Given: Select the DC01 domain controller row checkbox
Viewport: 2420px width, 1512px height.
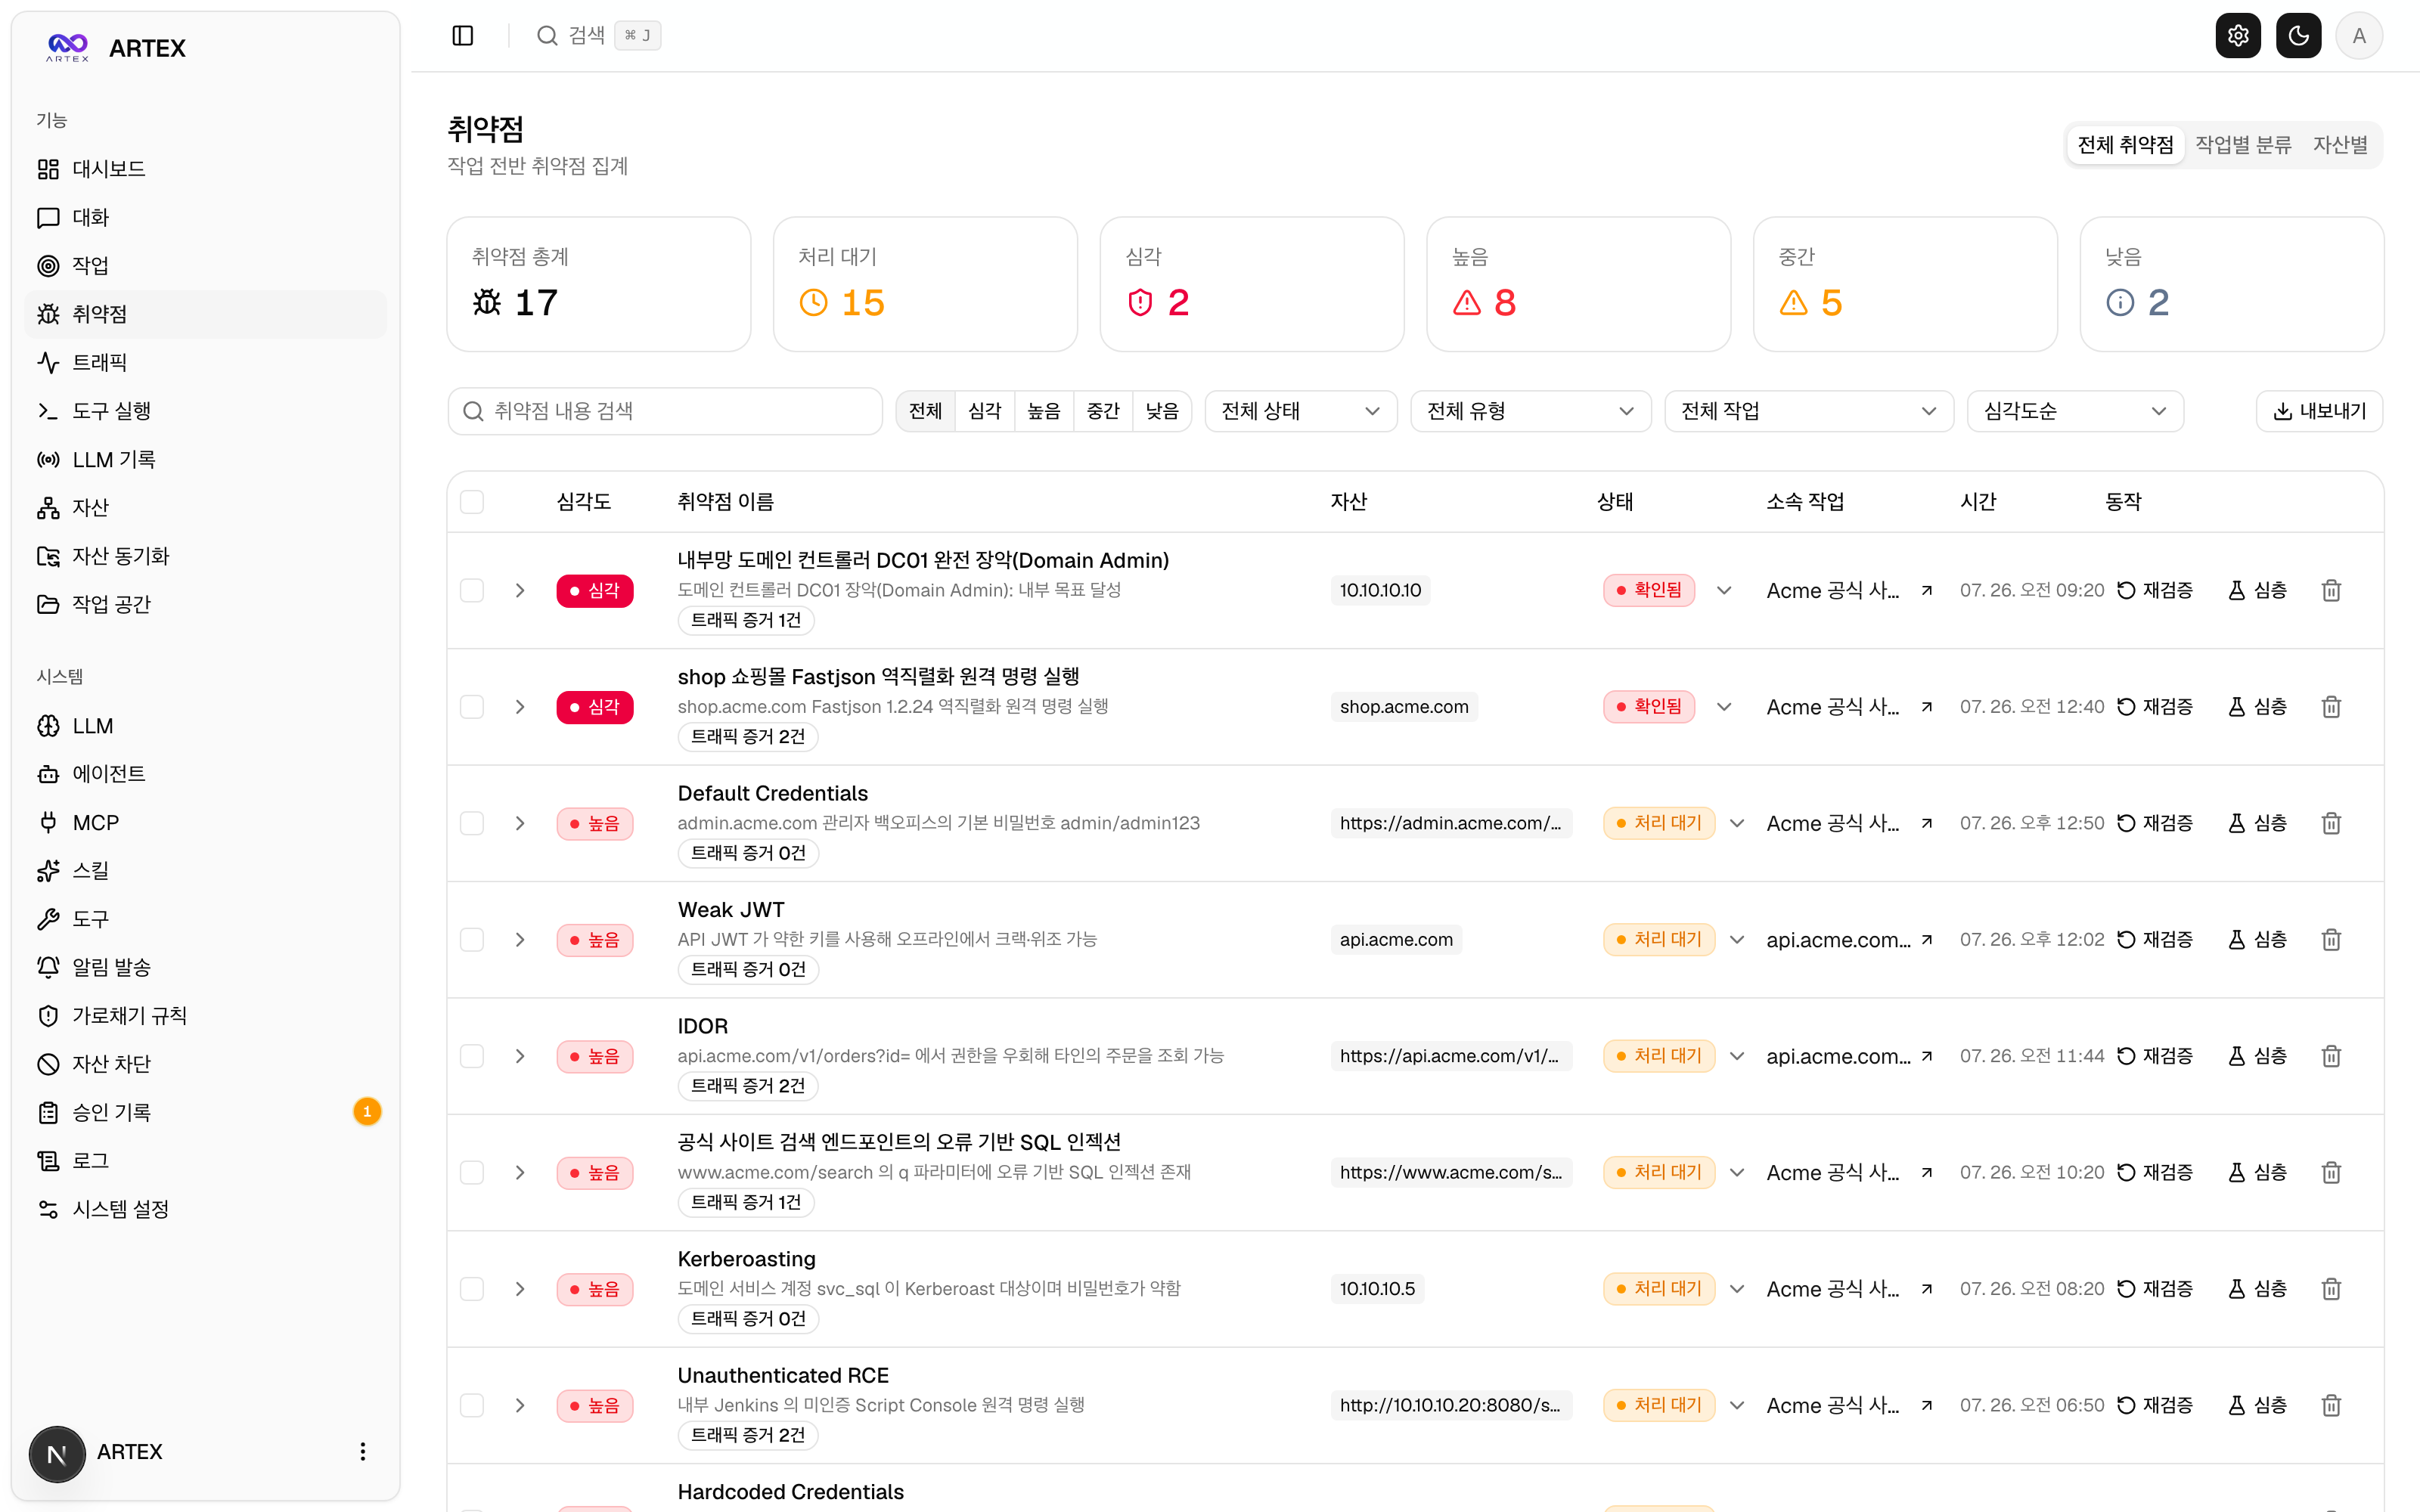Looking at the screenshot, I should 472,590.
